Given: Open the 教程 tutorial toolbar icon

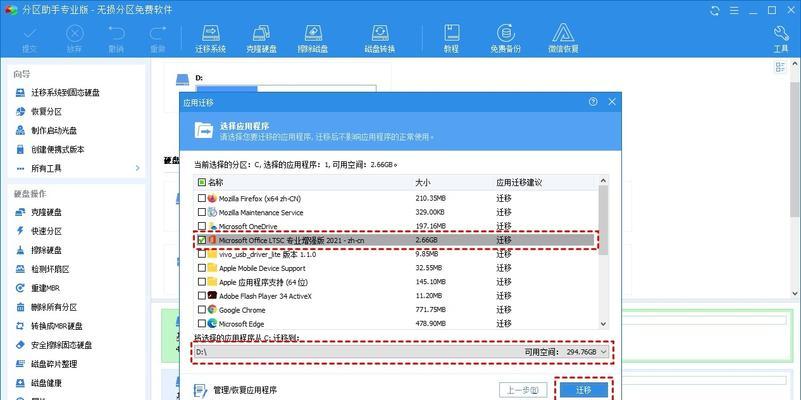Looking at the screenshot, I should pos(451,39).
